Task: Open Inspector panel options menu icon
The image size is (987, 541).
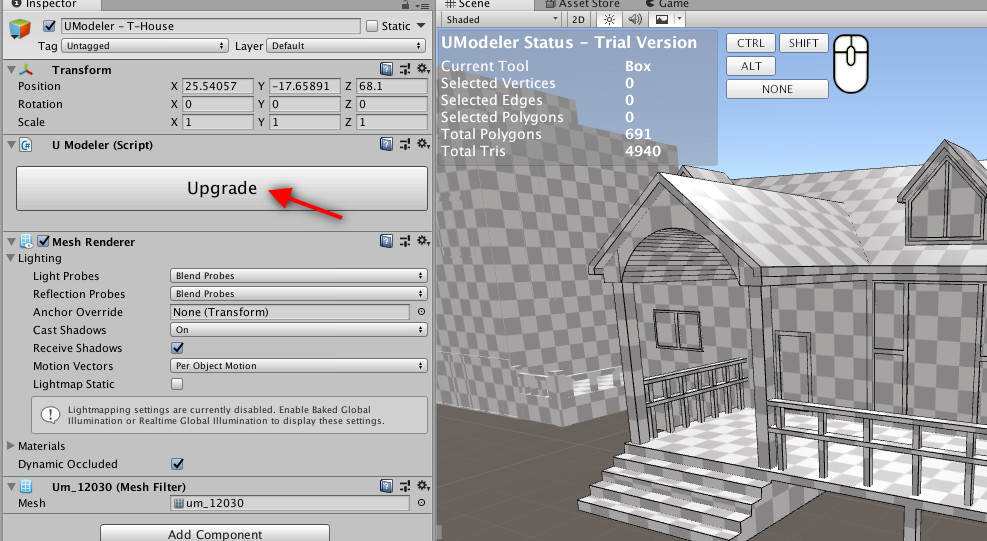Action: pos(422,6)
